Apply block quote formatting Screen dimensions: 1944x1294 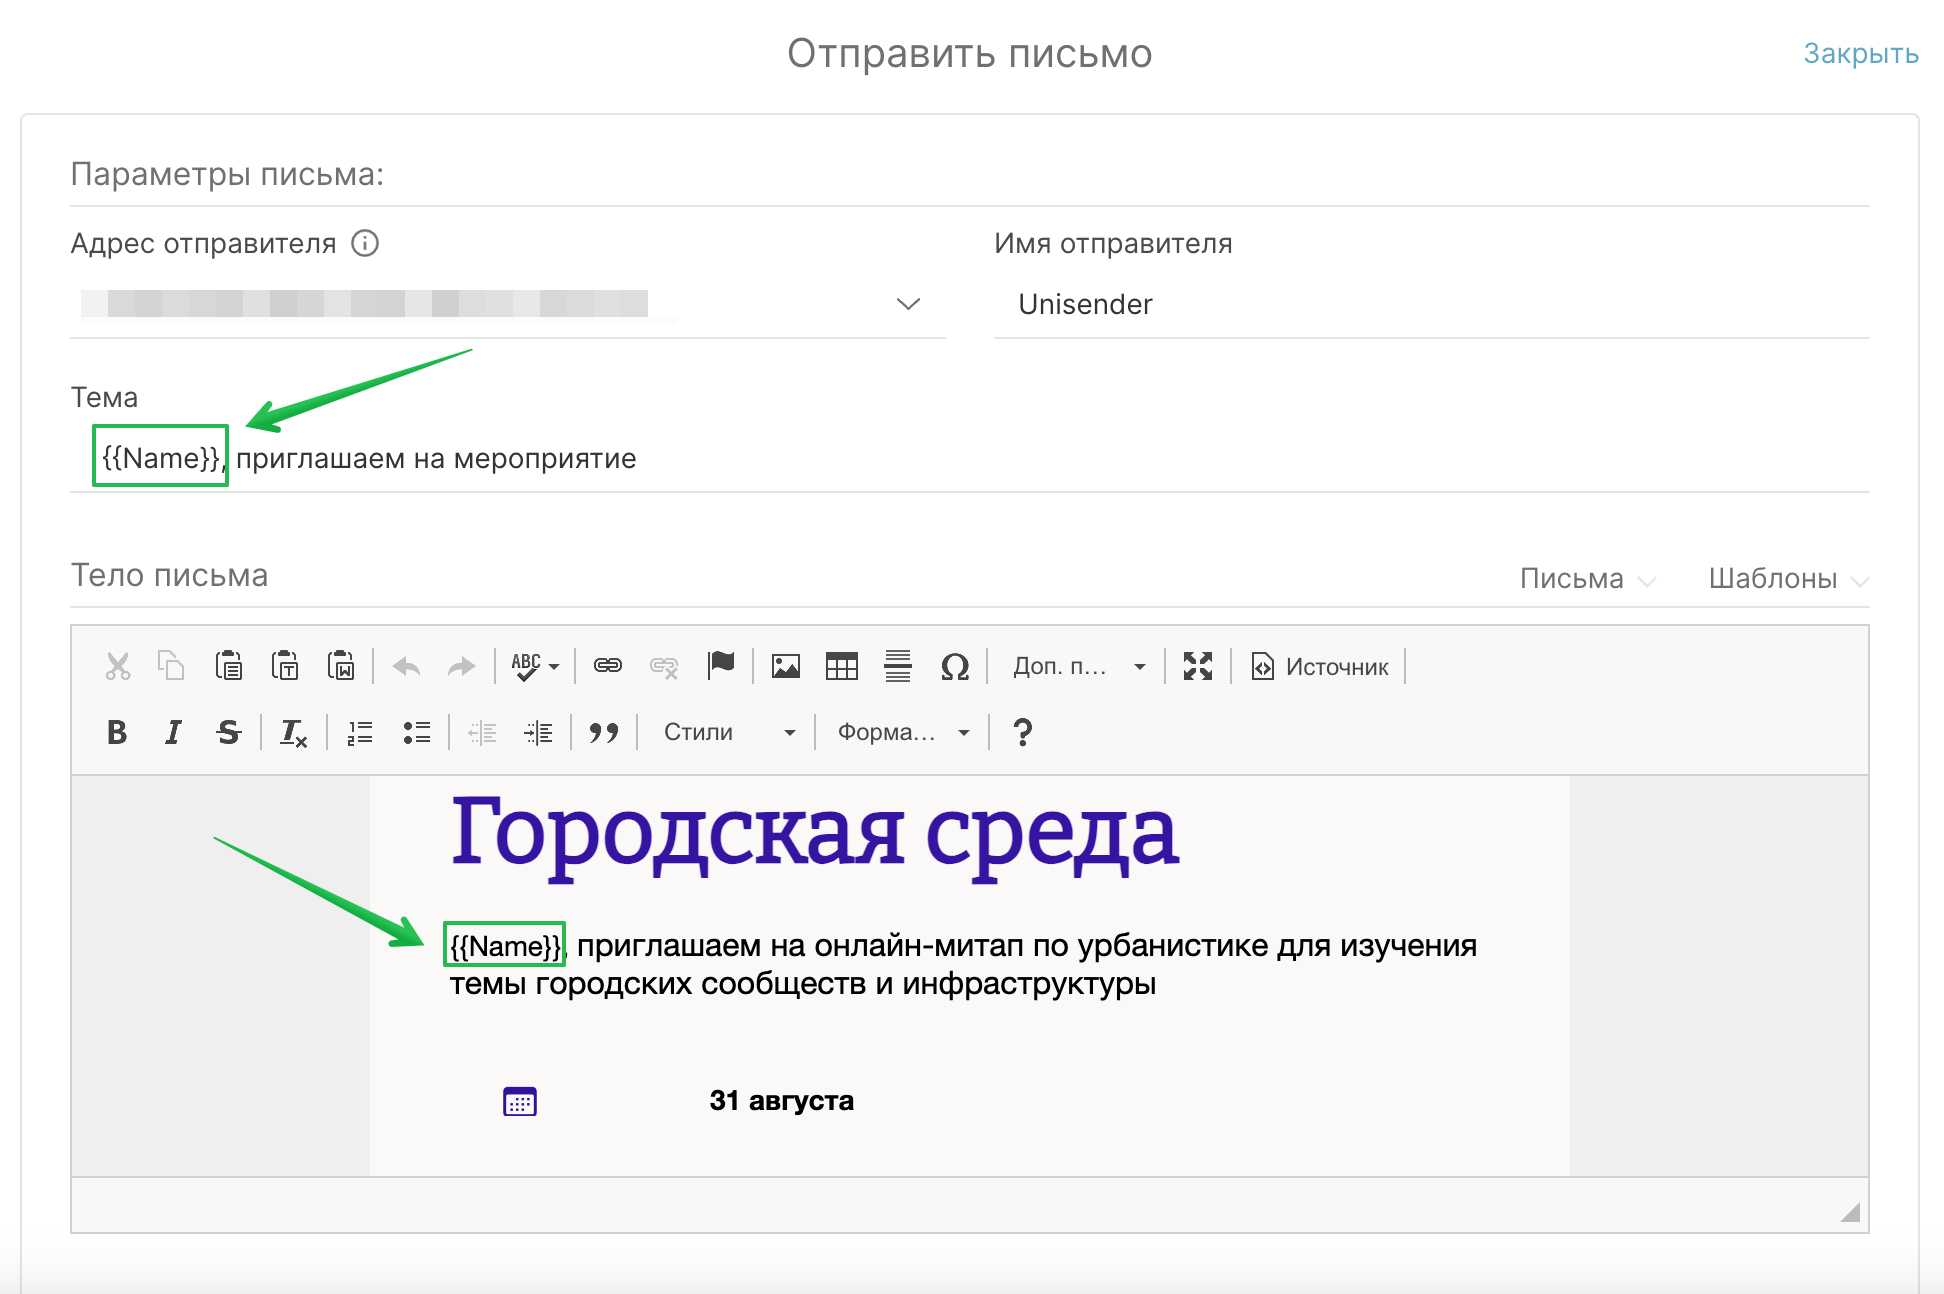click(x=604, y=732)
